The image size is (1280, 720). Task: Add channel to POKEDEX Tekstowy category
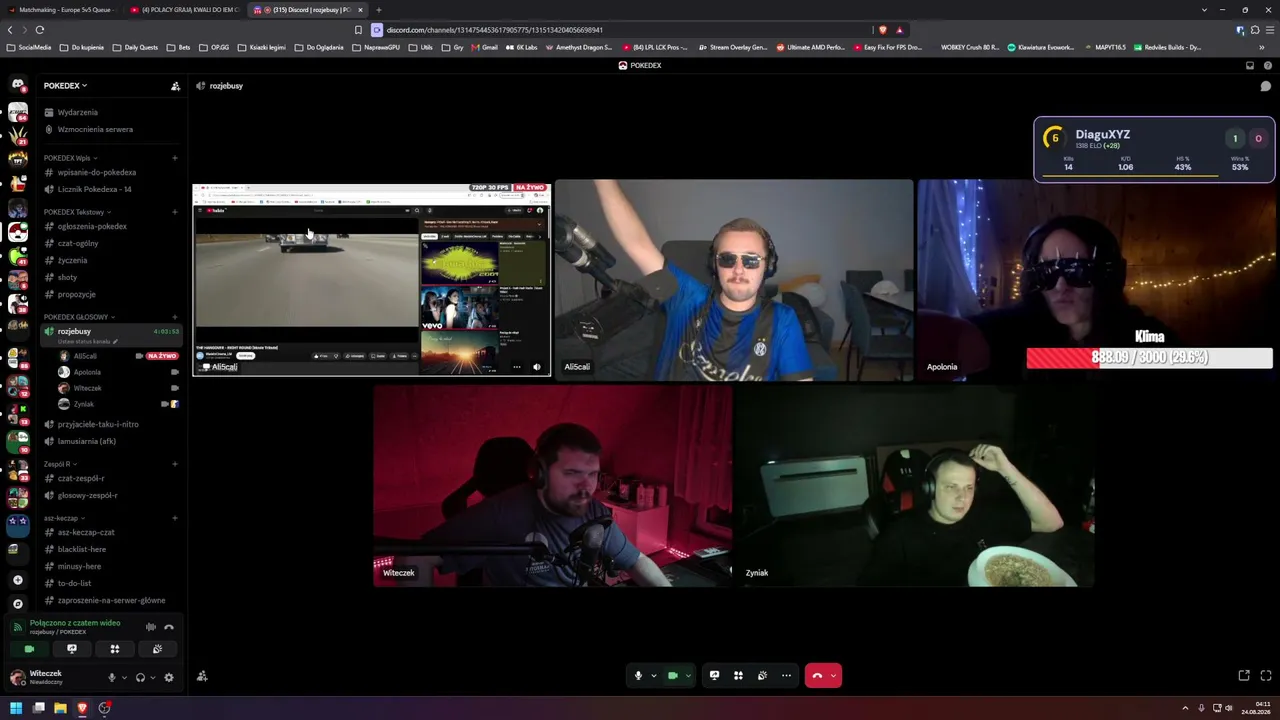pos(175,212)
